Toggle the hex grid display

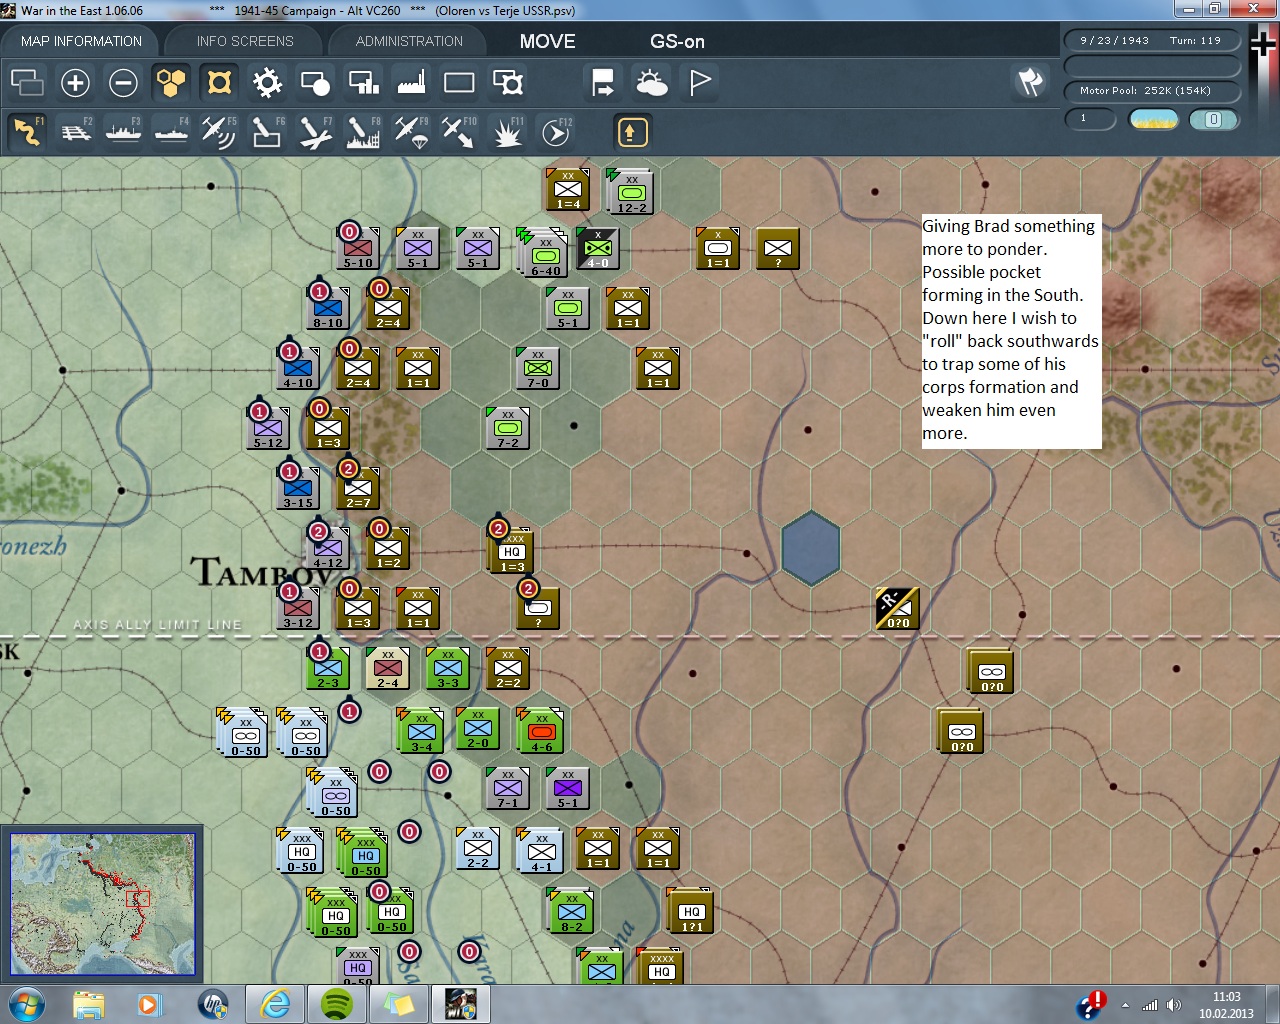coord(171,82)
